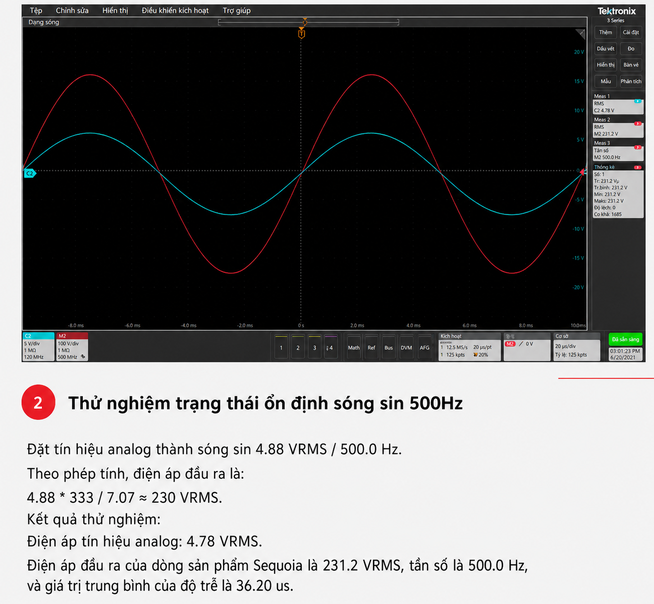Click the Bản vẽ button

click(631, 65)
